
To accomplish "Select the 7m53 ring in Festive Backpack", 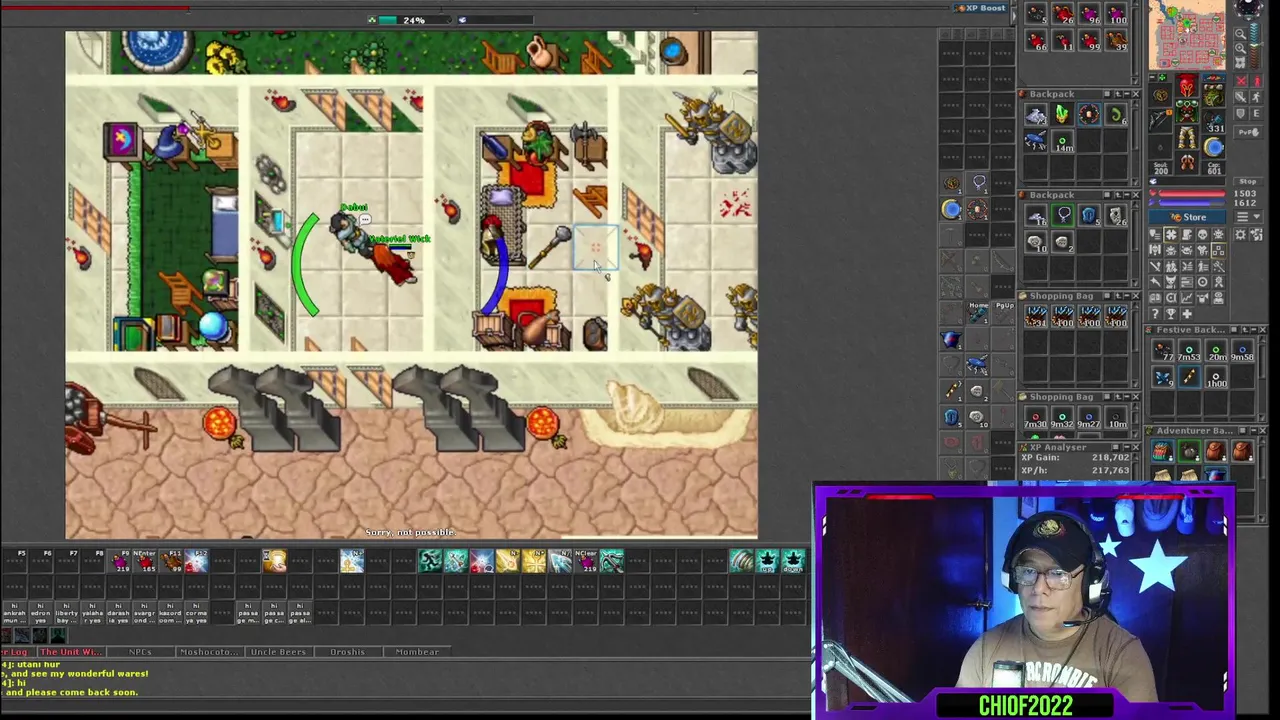I will 1189,352.
